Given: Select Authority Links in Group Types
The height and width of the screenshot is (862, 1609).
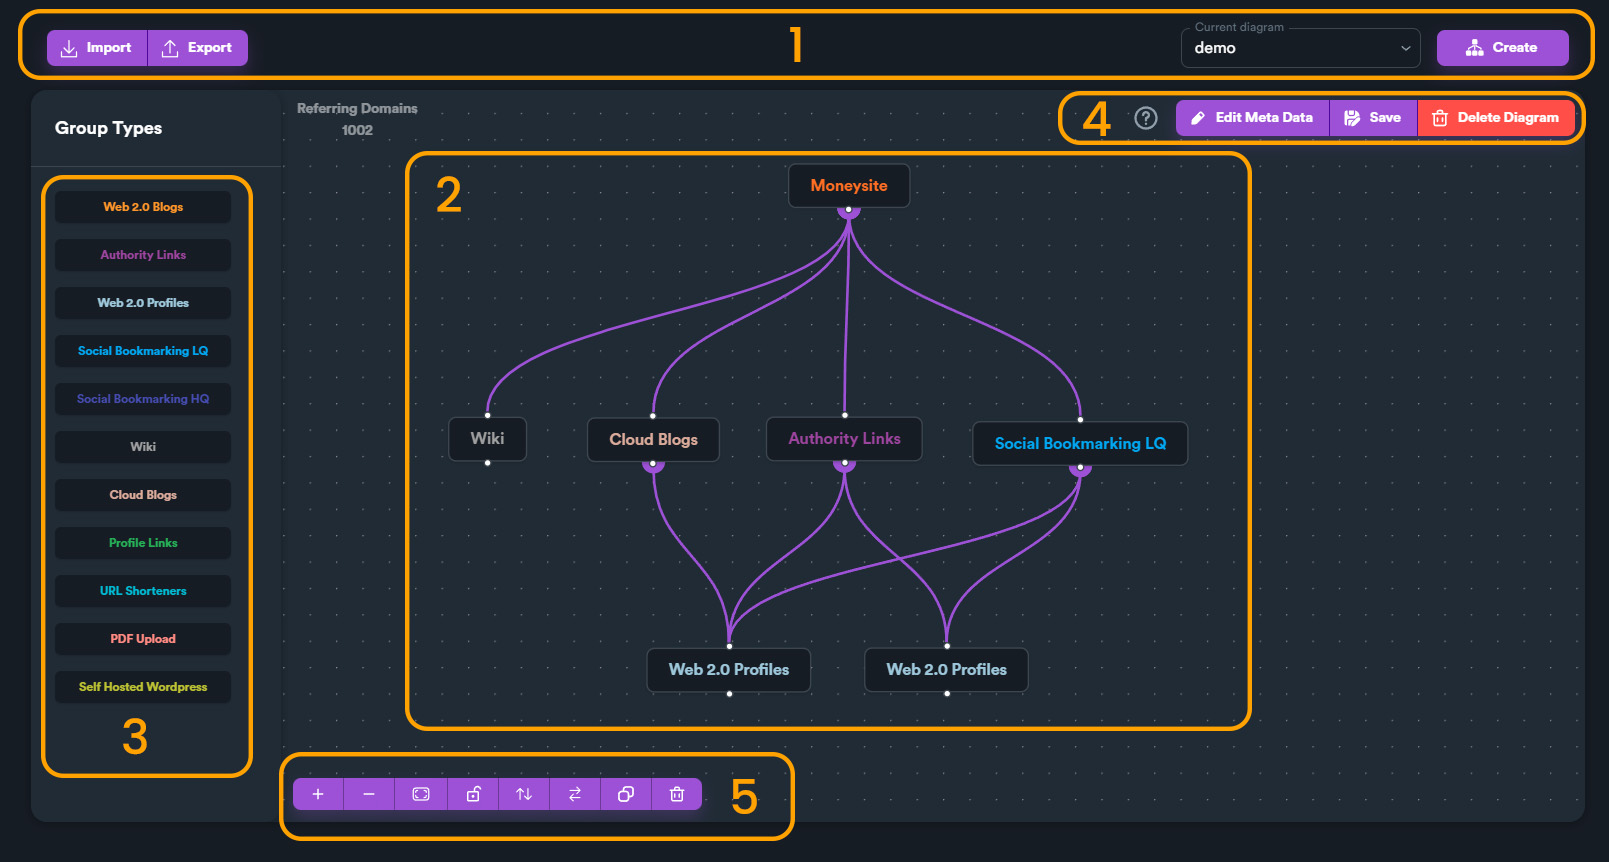Looking at the screenshot, I should (143, 255).
